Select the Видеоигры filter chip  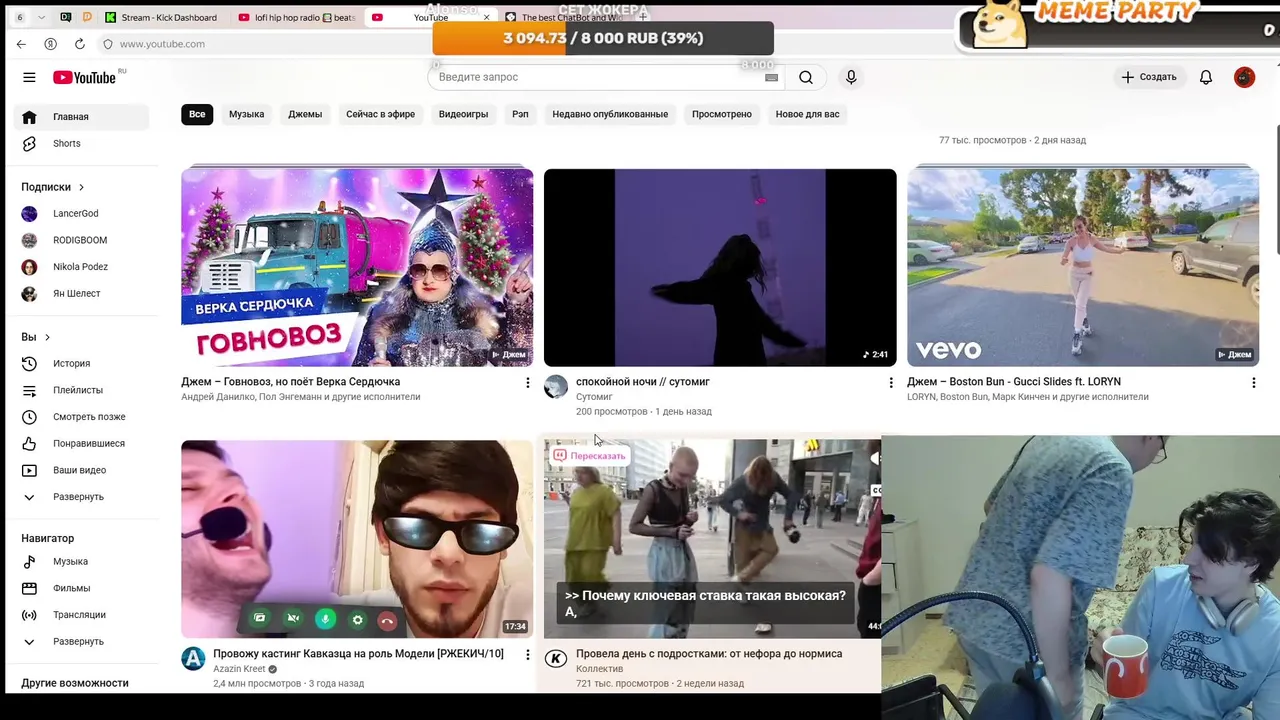pos(463,114)
